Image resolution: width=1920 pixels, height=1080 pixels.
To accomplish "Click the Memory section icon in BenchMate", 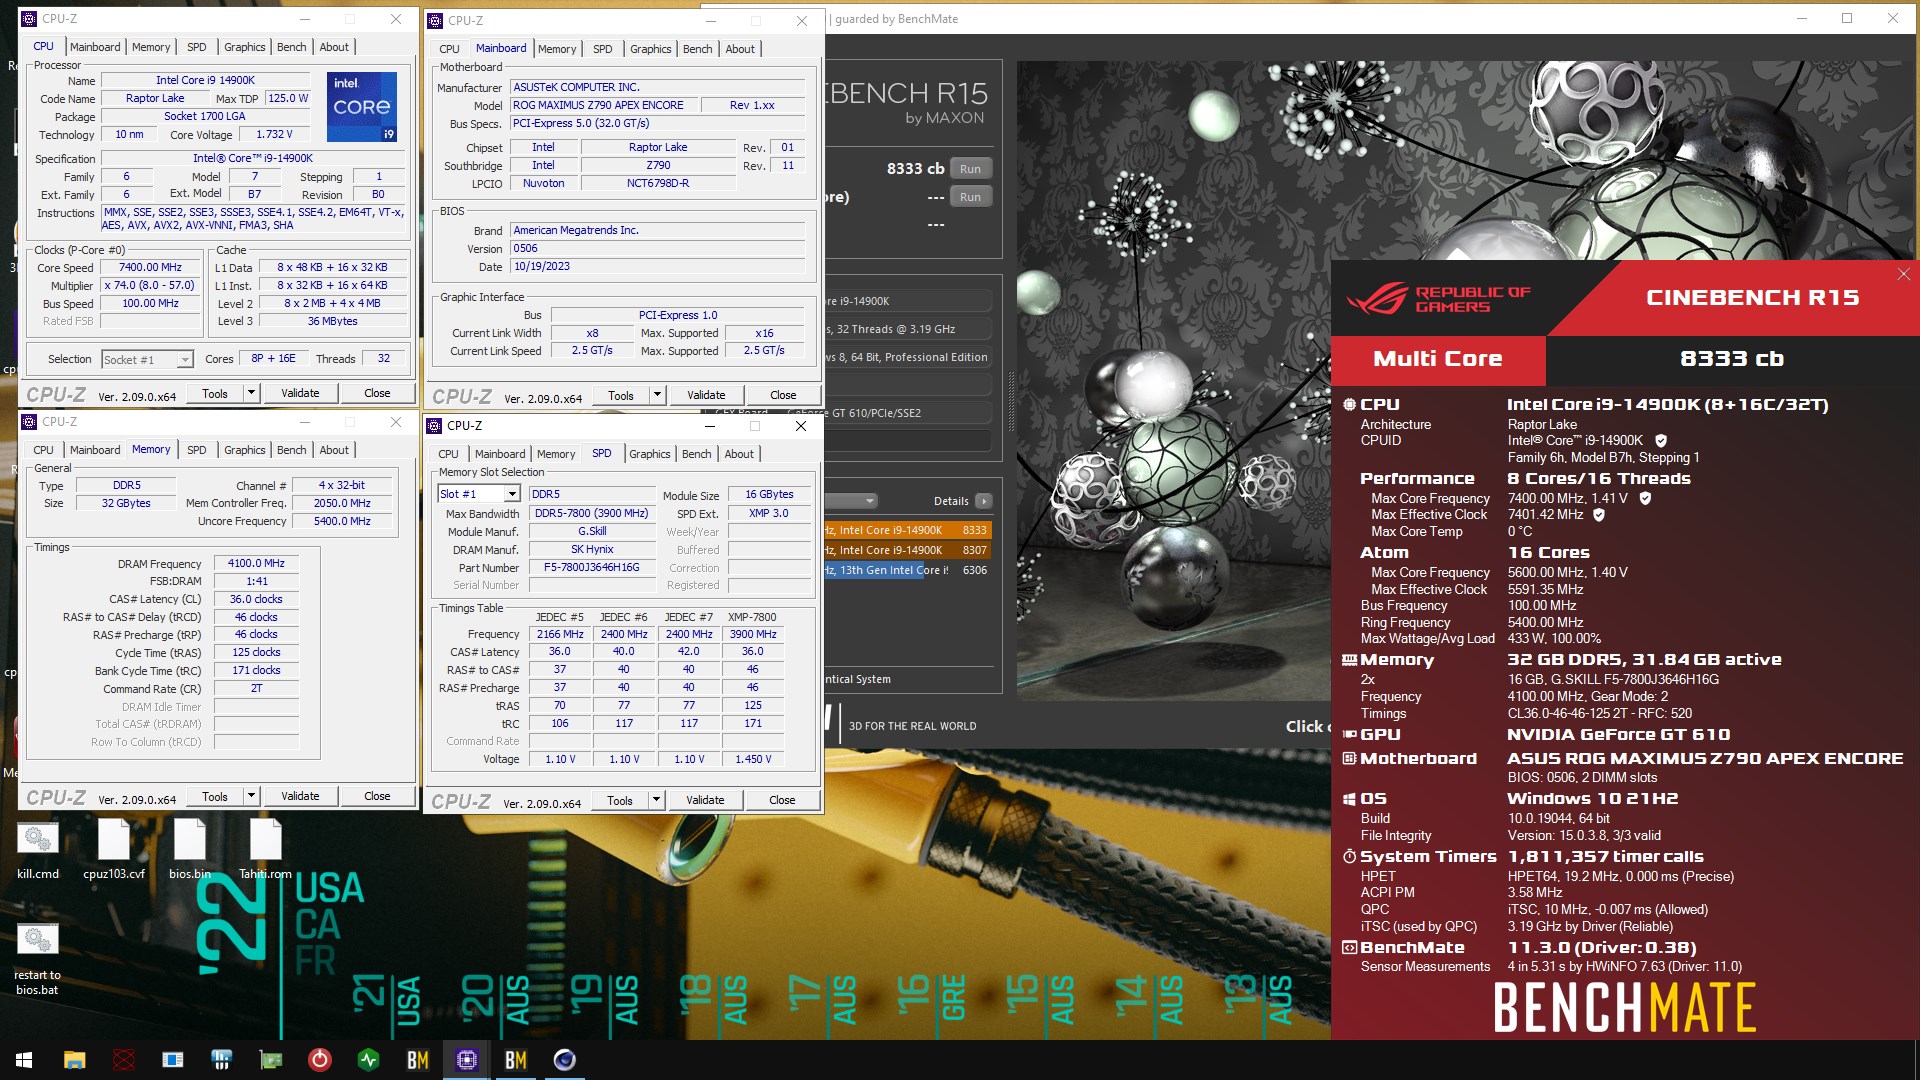I will point(1349,660).
